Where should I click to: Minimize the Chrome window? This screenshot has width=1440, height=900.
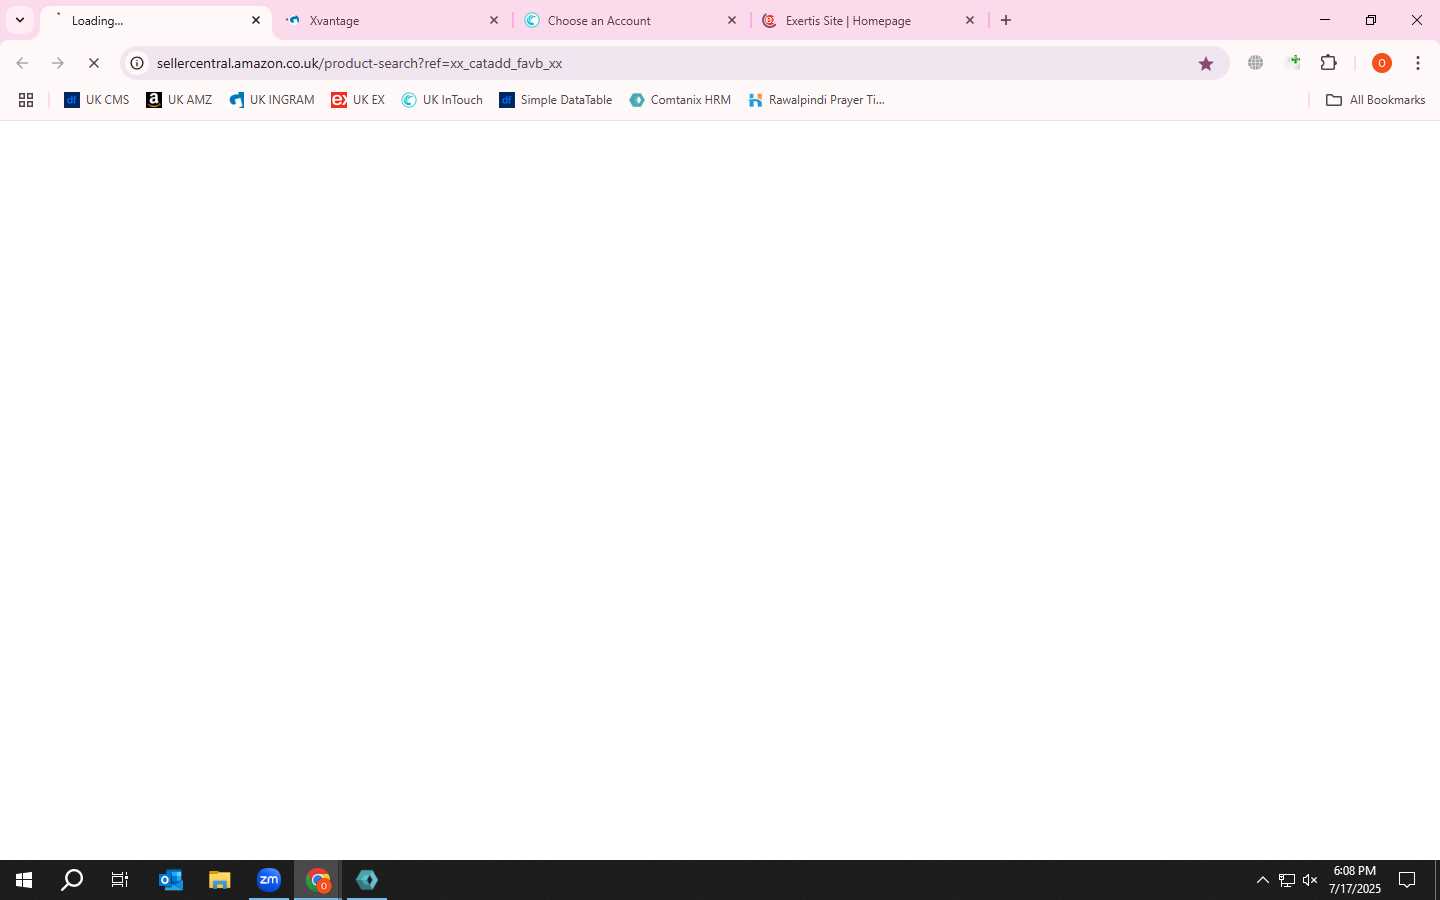1325,20
